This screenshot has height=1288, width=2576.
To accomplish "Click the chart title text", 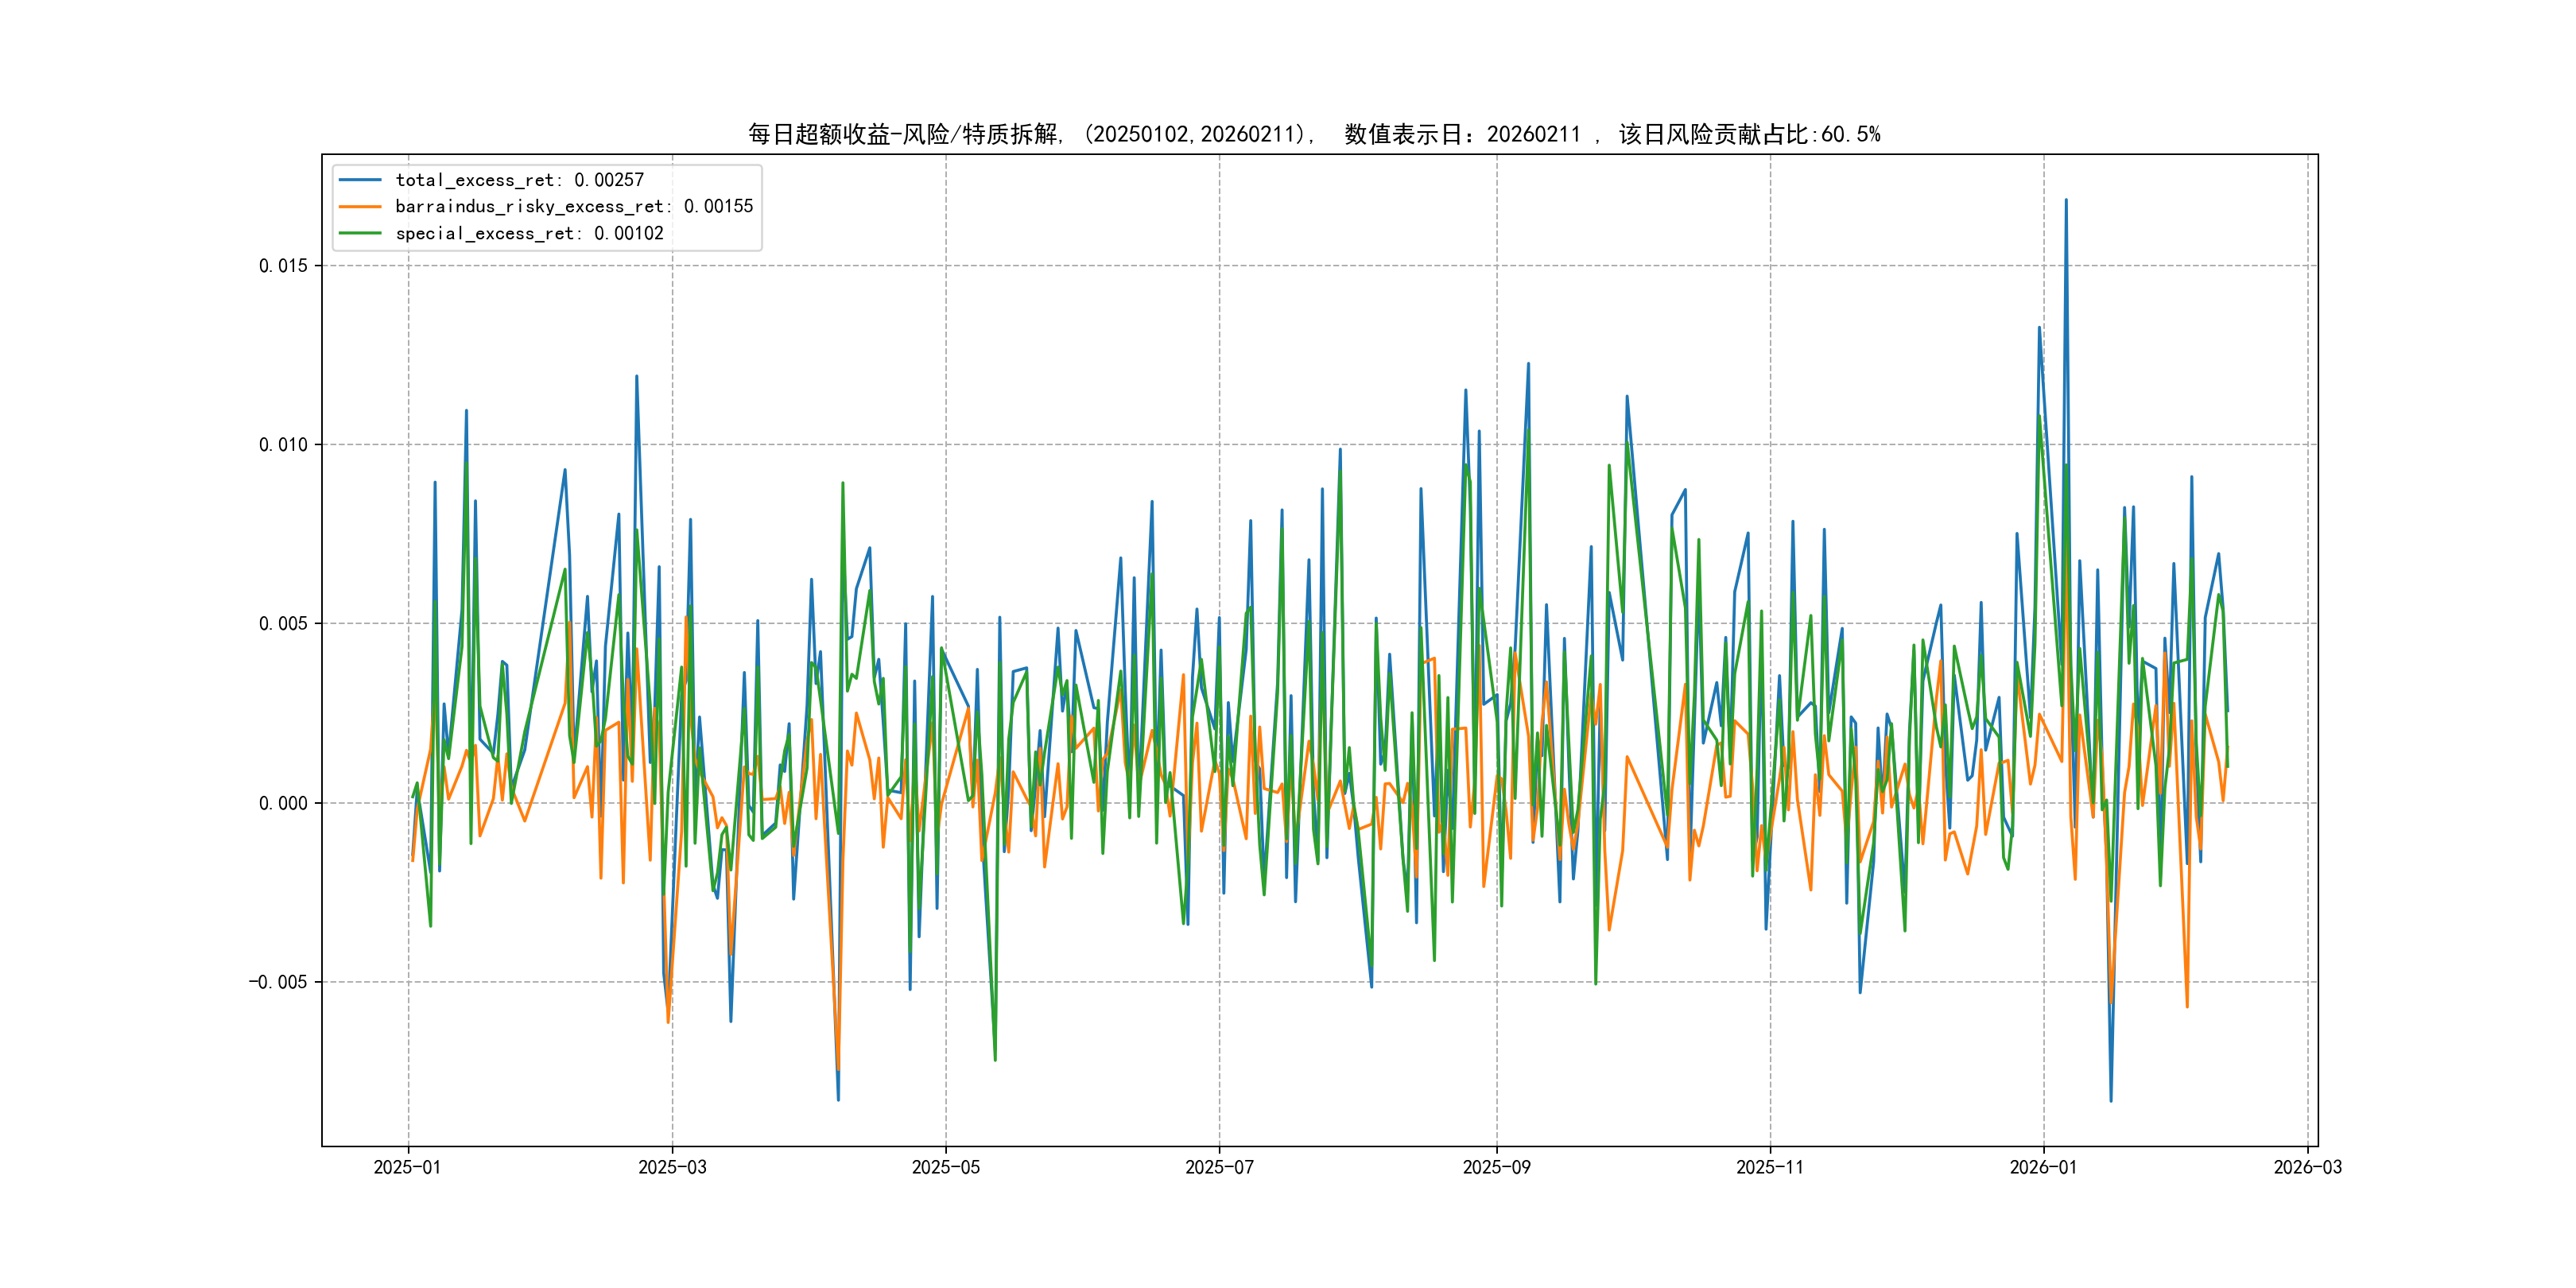I will 1313,134.
